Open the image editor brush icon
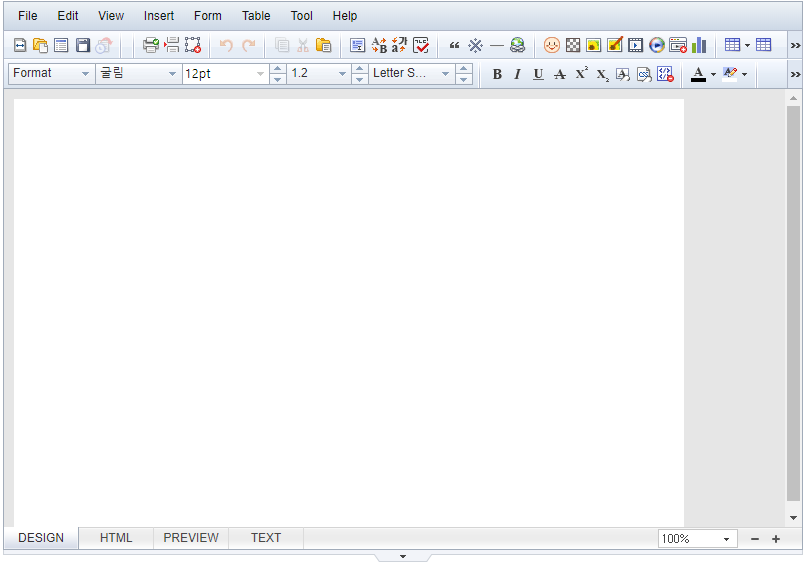804x563 pixels. coord(615,45)
